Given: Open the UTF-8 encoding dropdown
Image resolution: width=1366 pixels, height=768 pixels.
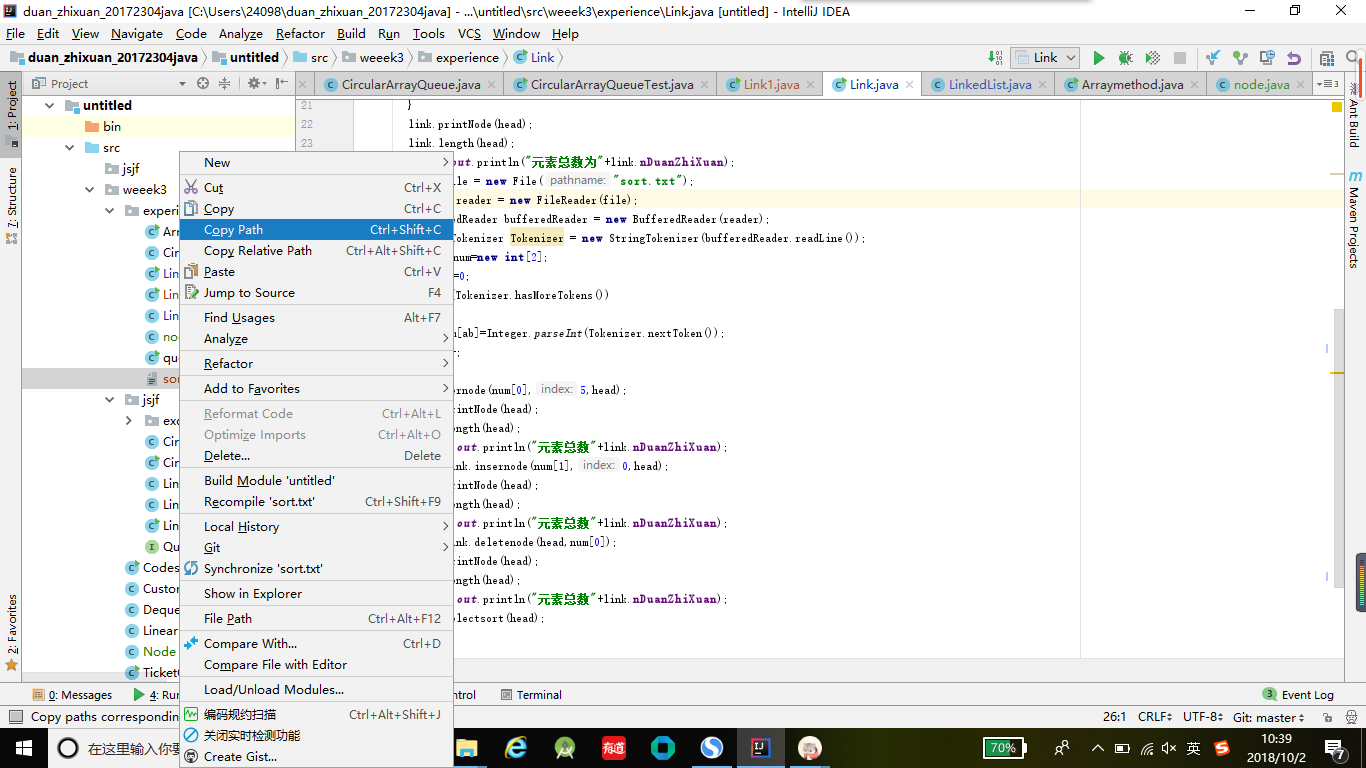Looking at the screenshot, I should (x=1203, y=717).
